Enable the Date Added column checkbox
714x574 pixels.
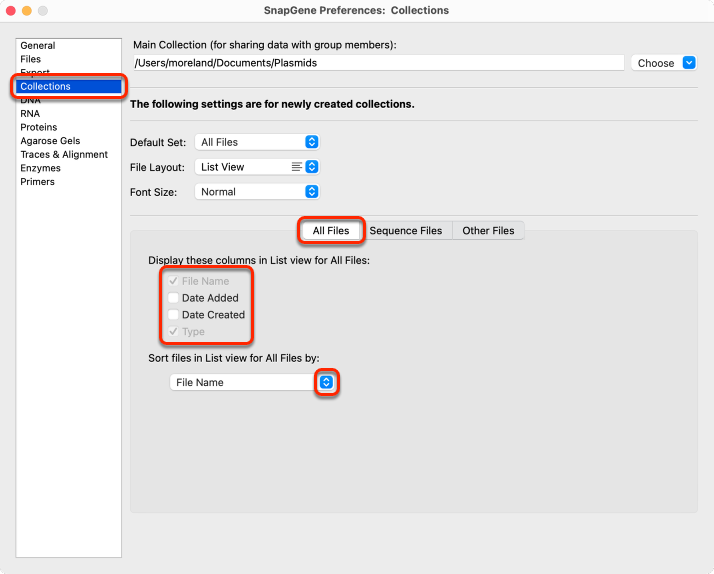173,298
